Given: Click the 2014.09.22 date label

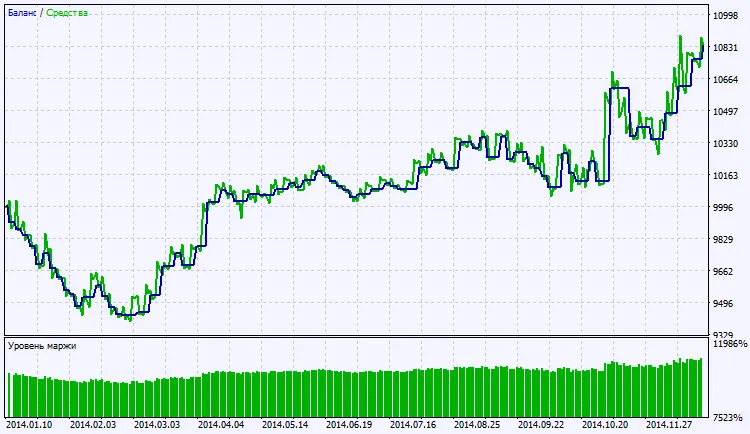Looking at the screenshot, I should coord(542,425).
